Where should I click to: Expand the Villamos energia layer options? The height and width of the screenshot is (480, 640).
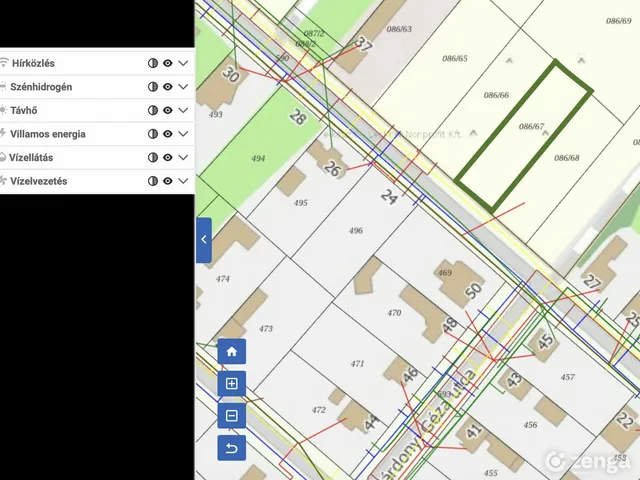pyautogui.click(x=183, y=134)
